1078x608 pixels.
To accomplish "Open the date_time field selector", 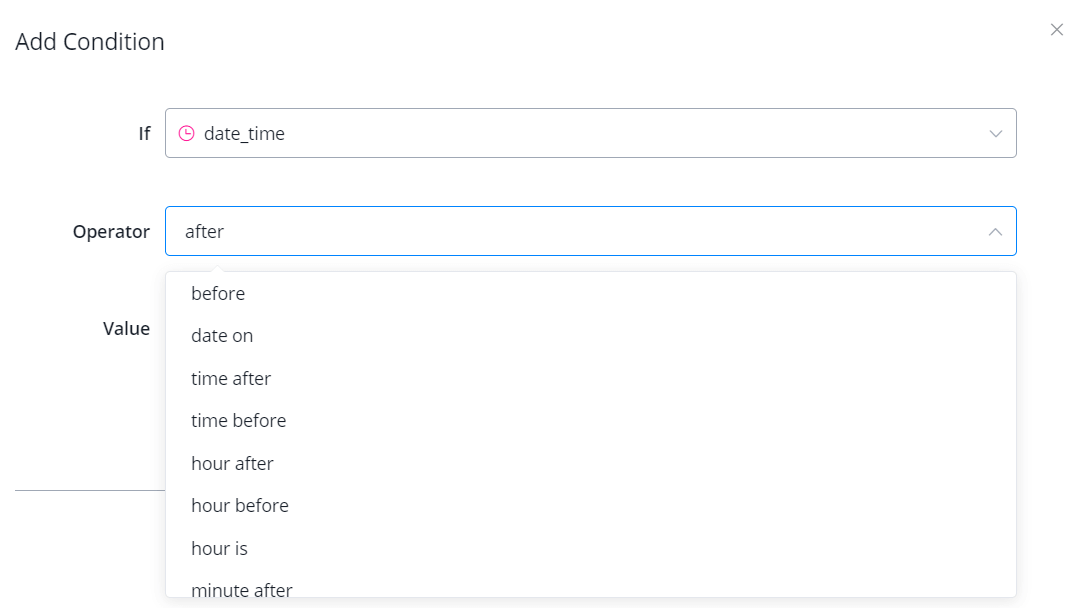I will tap(590, 133).
